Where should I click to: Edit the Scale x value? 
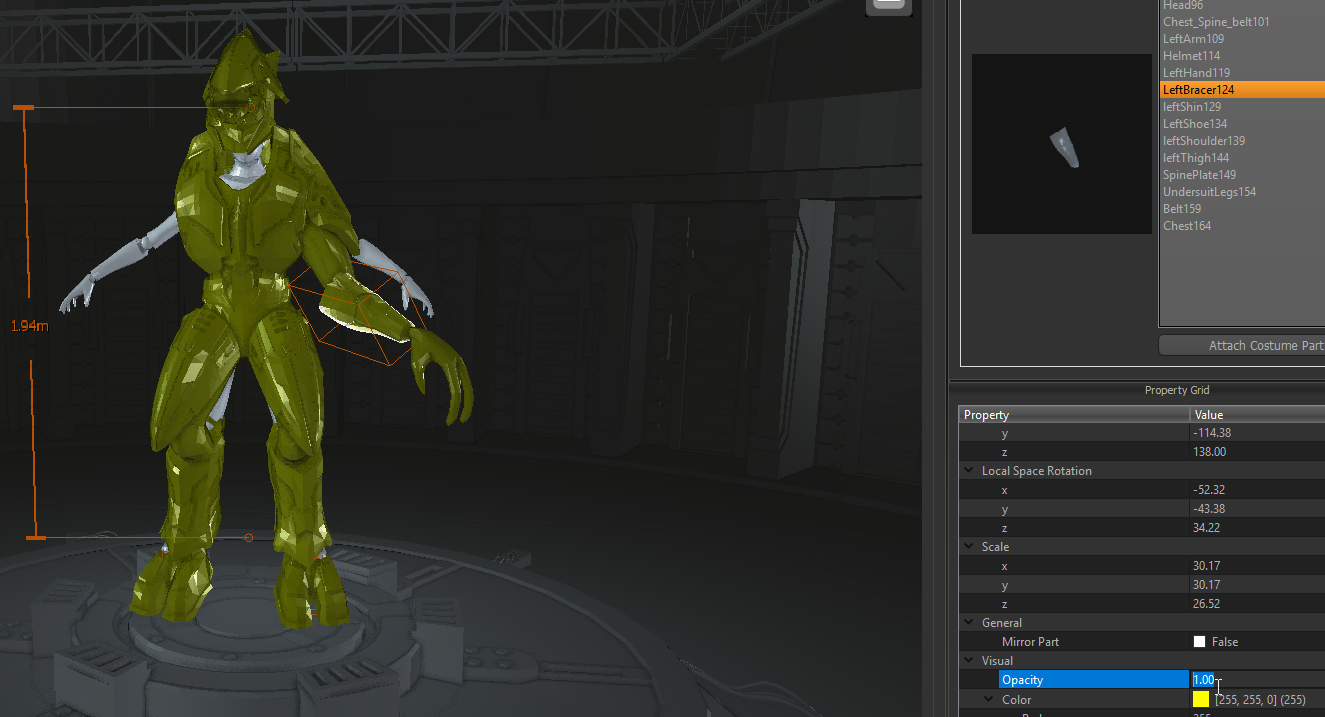(1257, 566)
